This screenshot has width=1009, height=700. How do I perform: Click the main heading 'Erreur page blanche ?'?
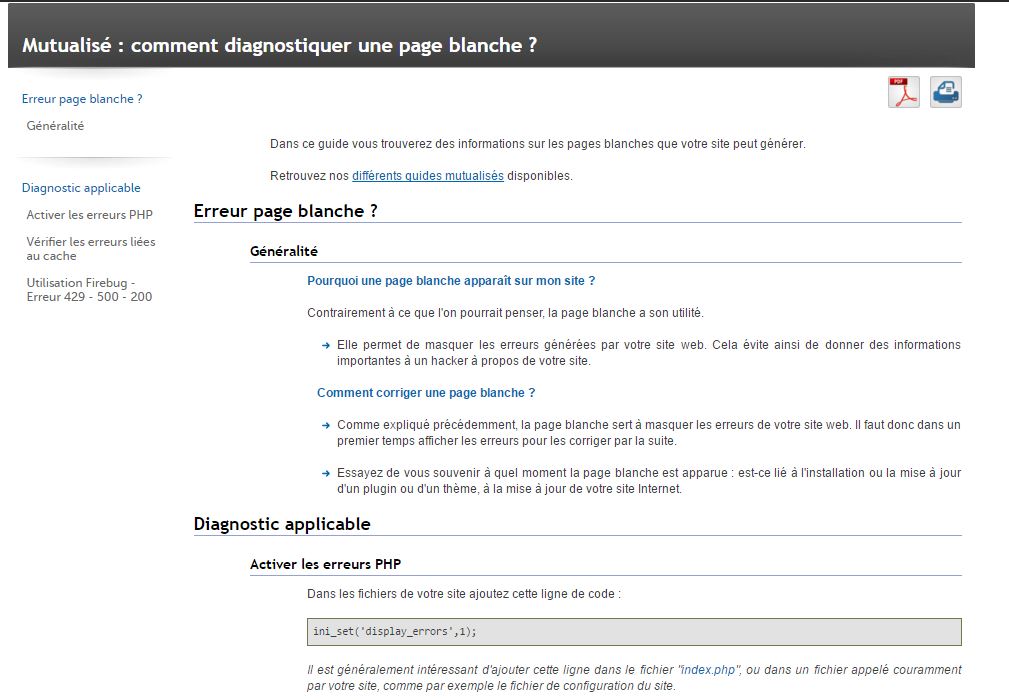(x=286, y=211)
